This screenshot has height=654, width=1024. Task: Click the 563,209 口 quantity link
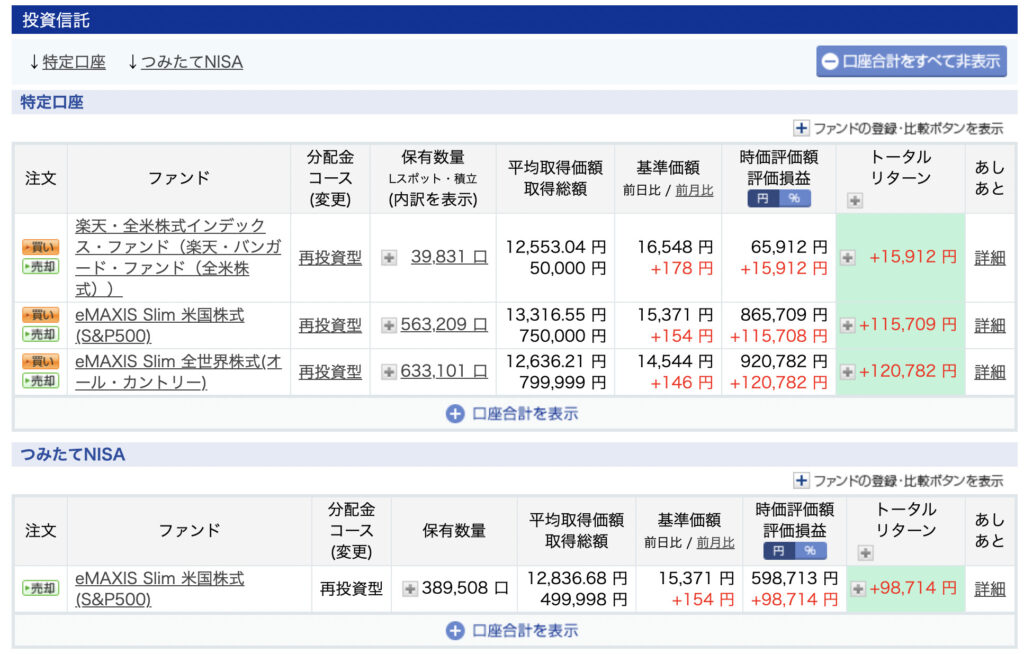pyautogui.click(x=443, y=325)
